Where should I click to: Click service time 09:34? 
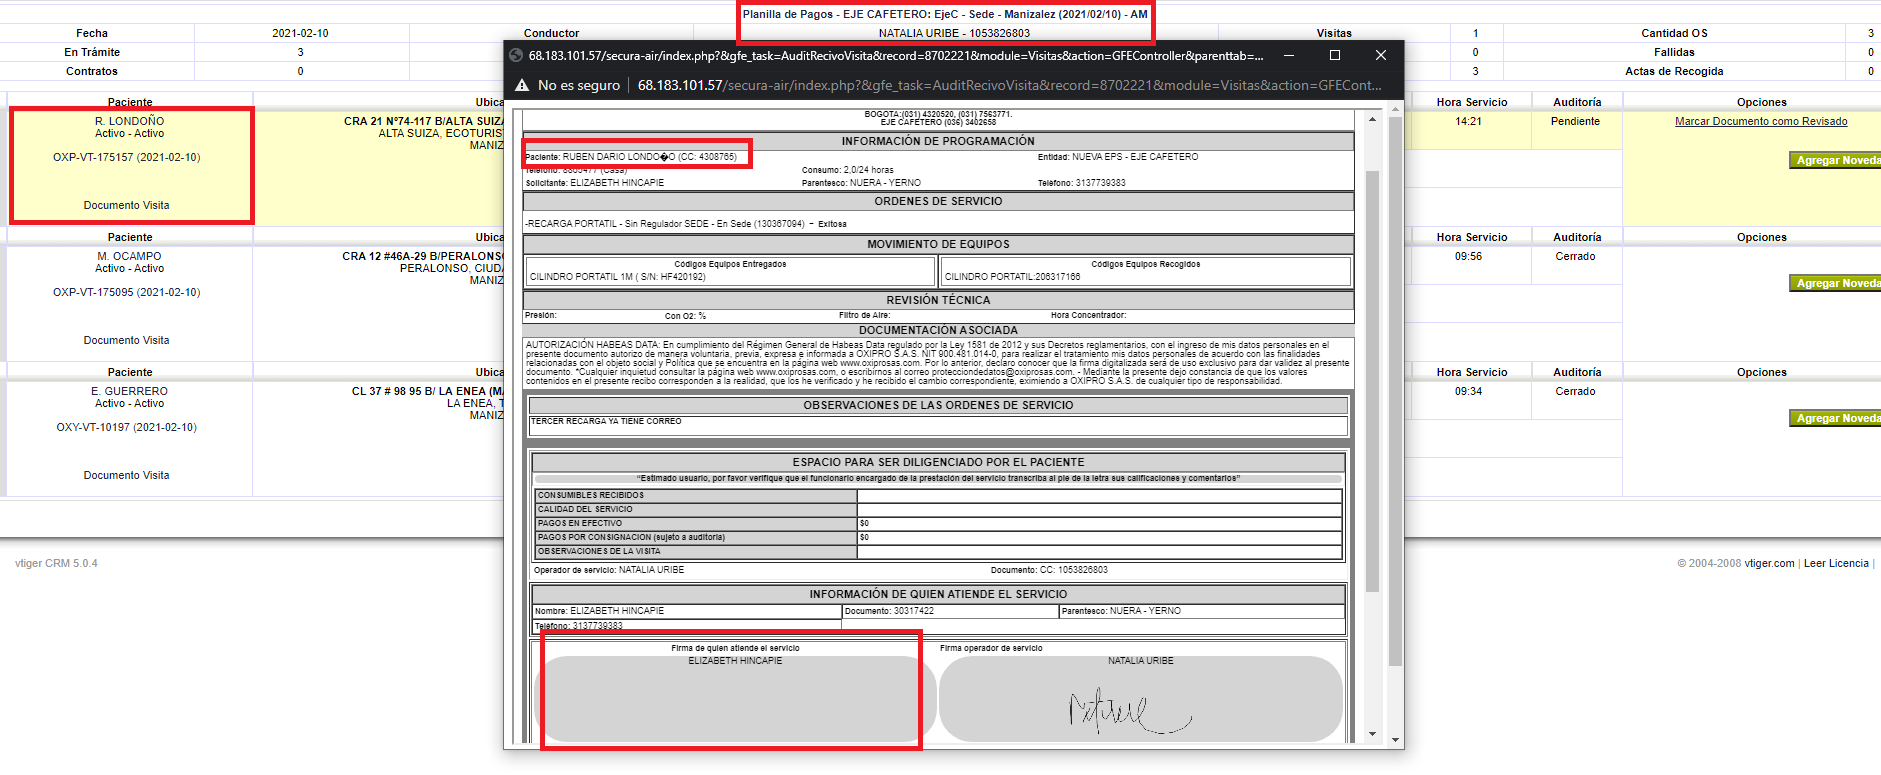tap(1469, 392)
